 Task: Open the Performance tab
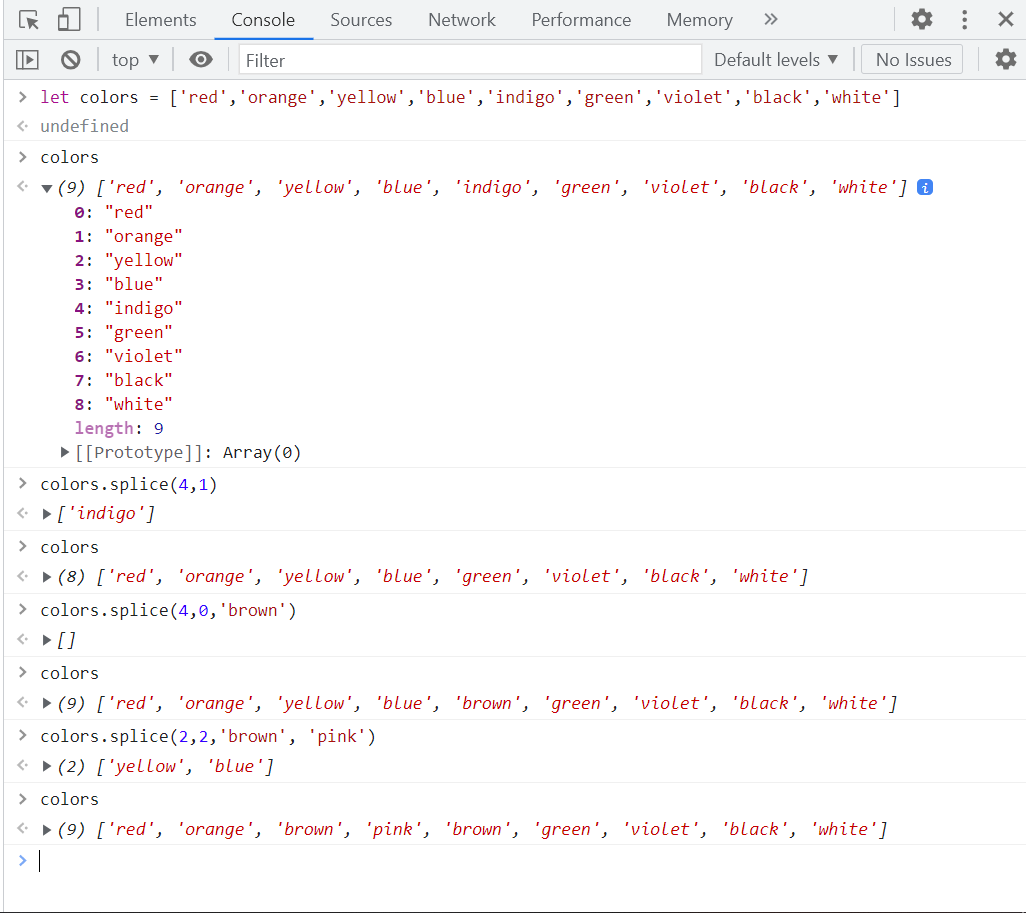tap(581, 20)
